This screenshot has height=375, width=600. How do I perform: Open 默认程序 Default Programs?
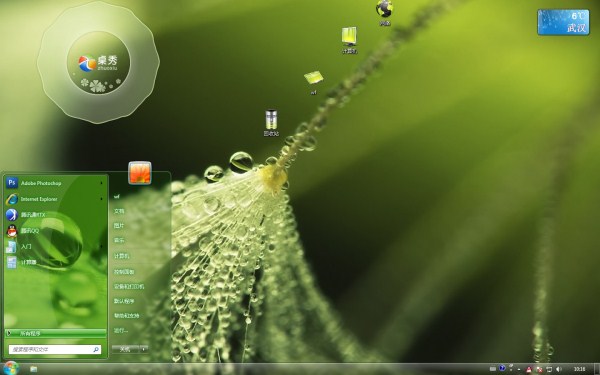click(124, 301)
